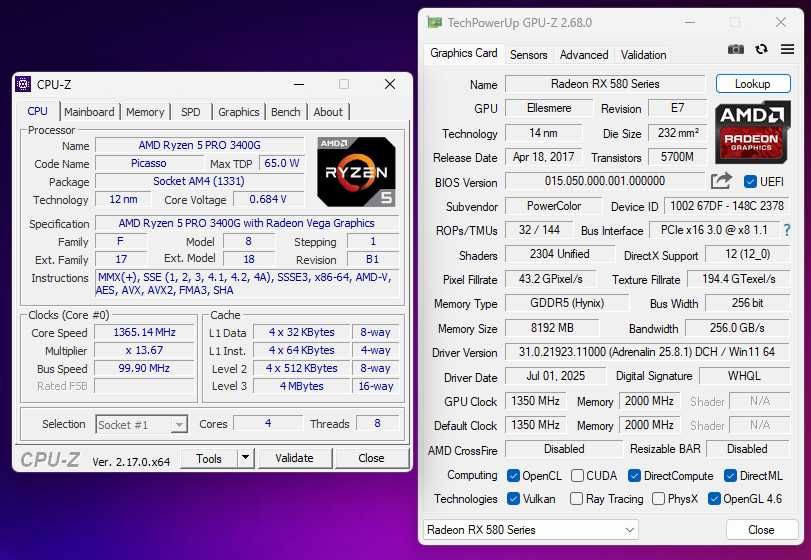Click the Package value Socket AM4 (1331)
The height and width of the screenshot is (560, 811).
click(x=199, y=181)
